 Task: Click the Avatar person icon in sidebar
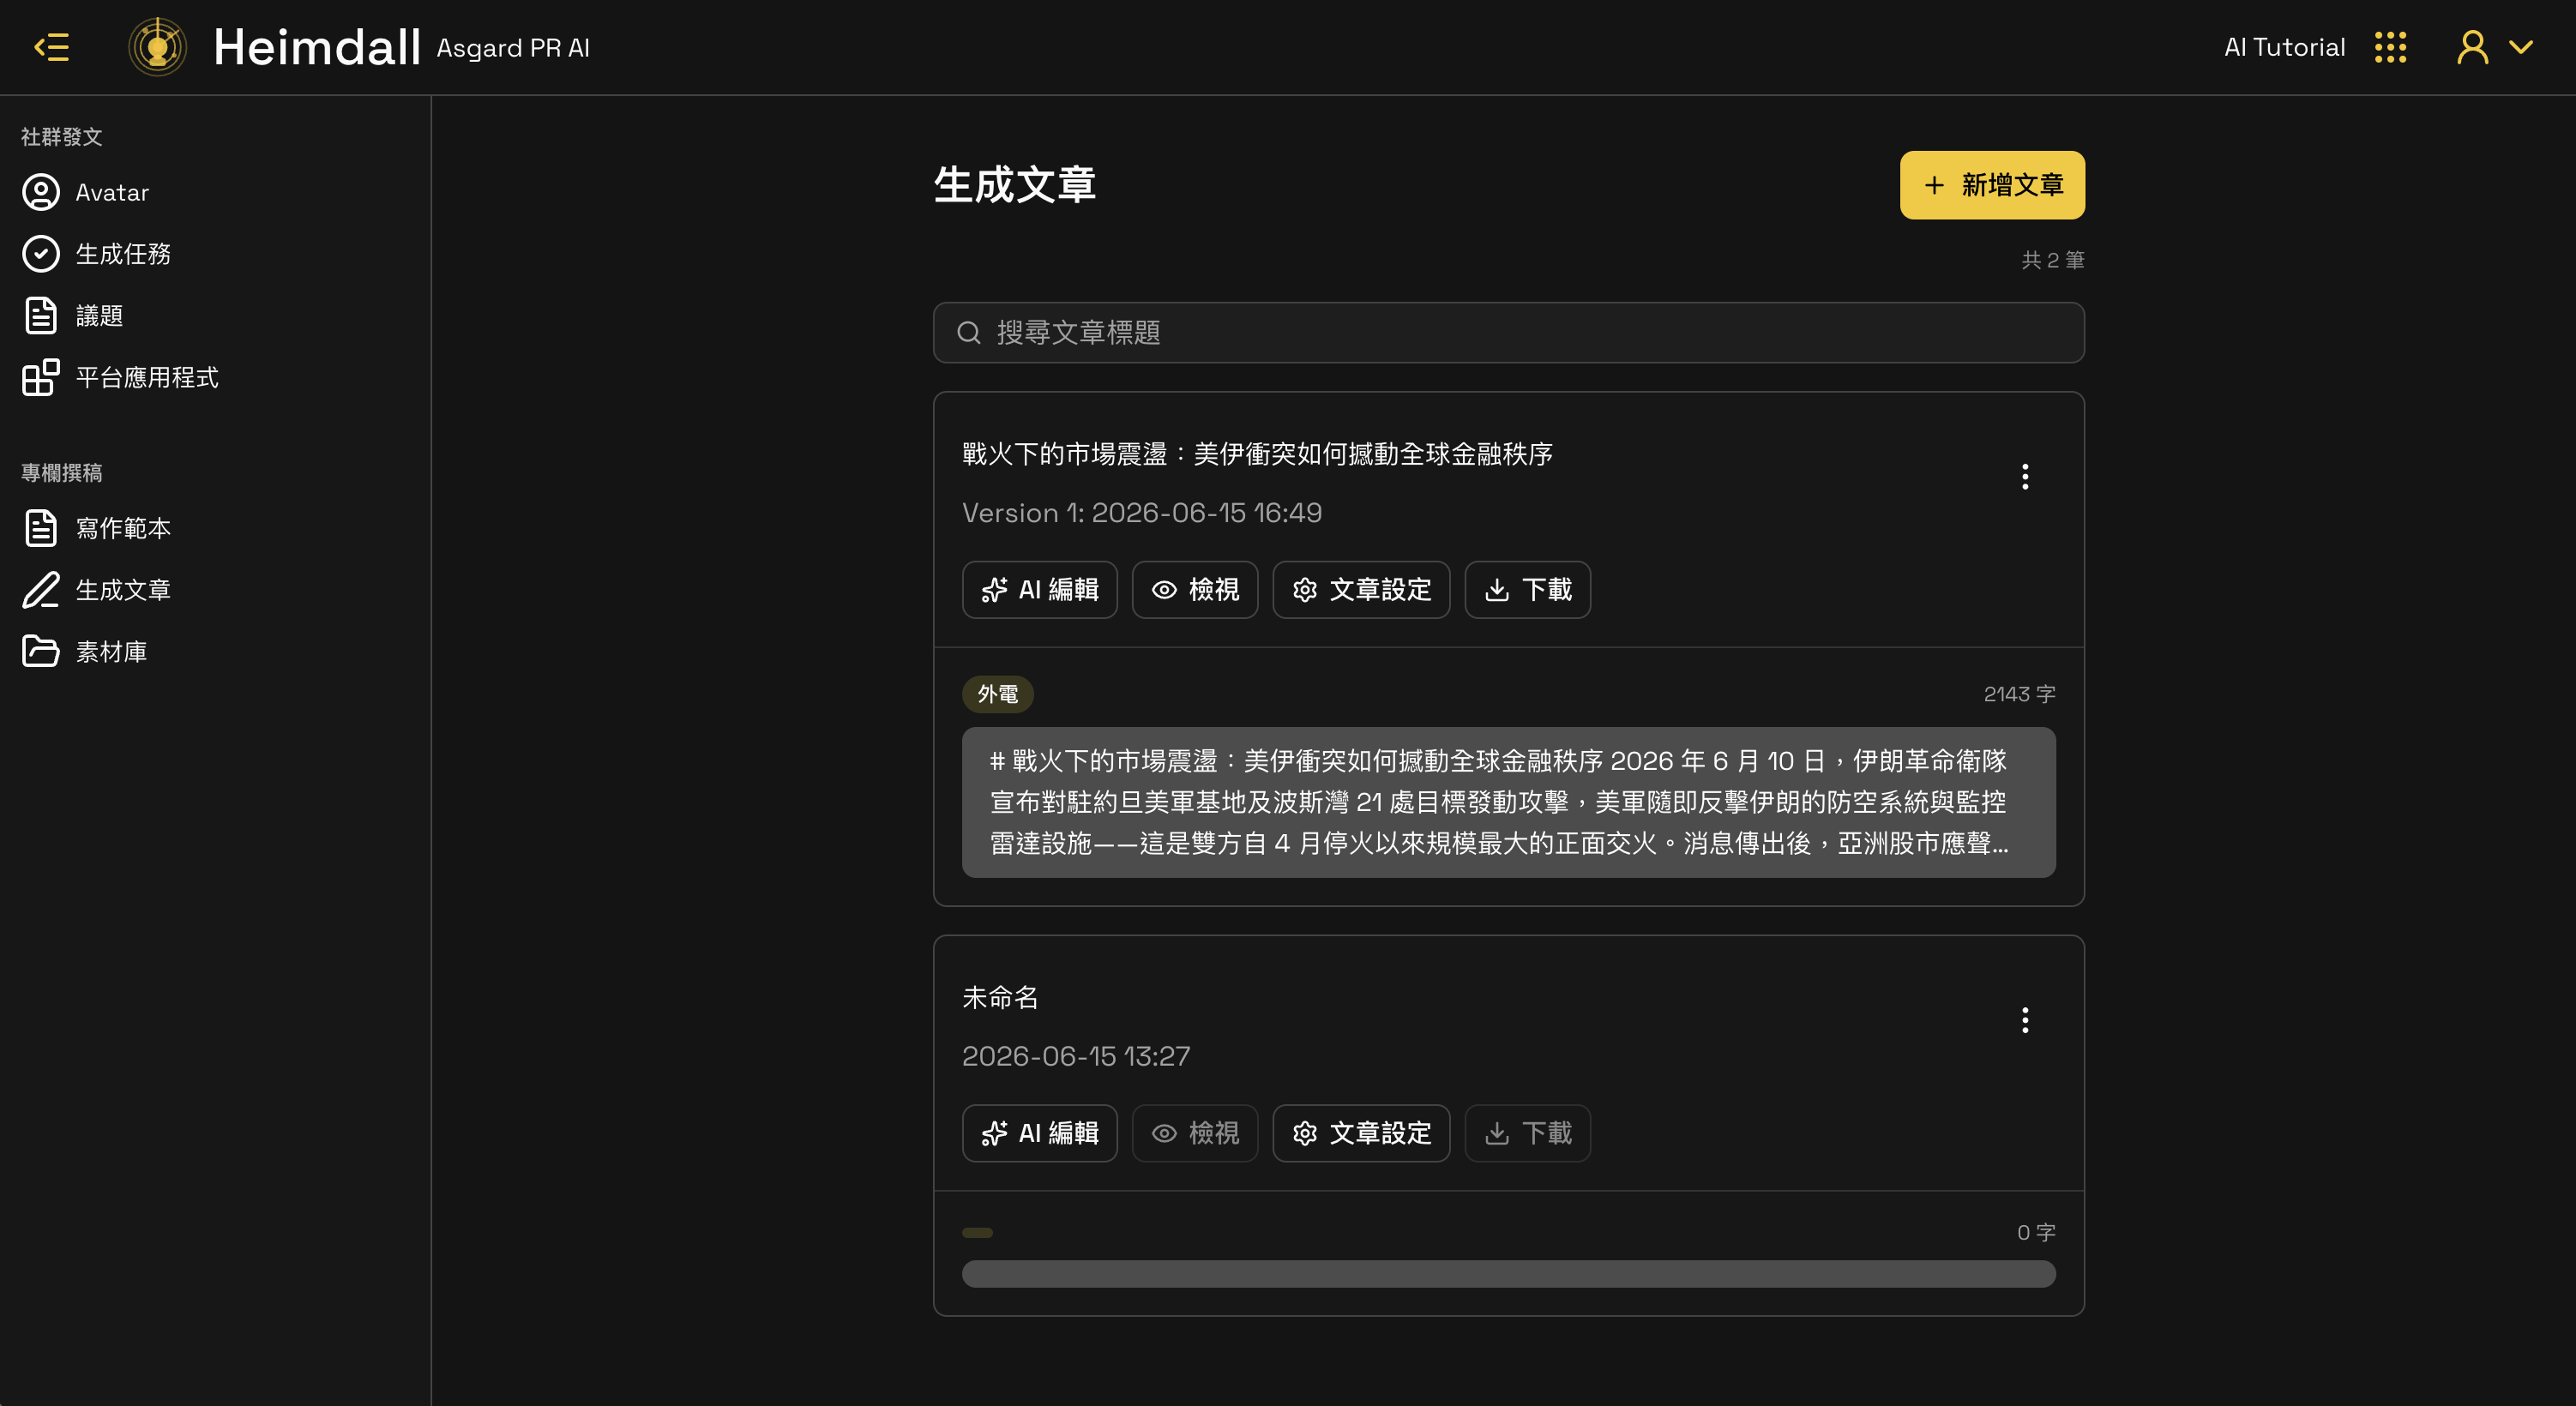(41, 192)
